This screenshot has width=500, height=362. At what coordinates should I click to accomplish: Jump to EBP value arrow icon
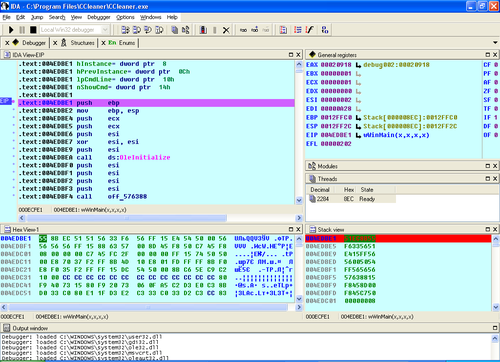click(x=358, y=118)
